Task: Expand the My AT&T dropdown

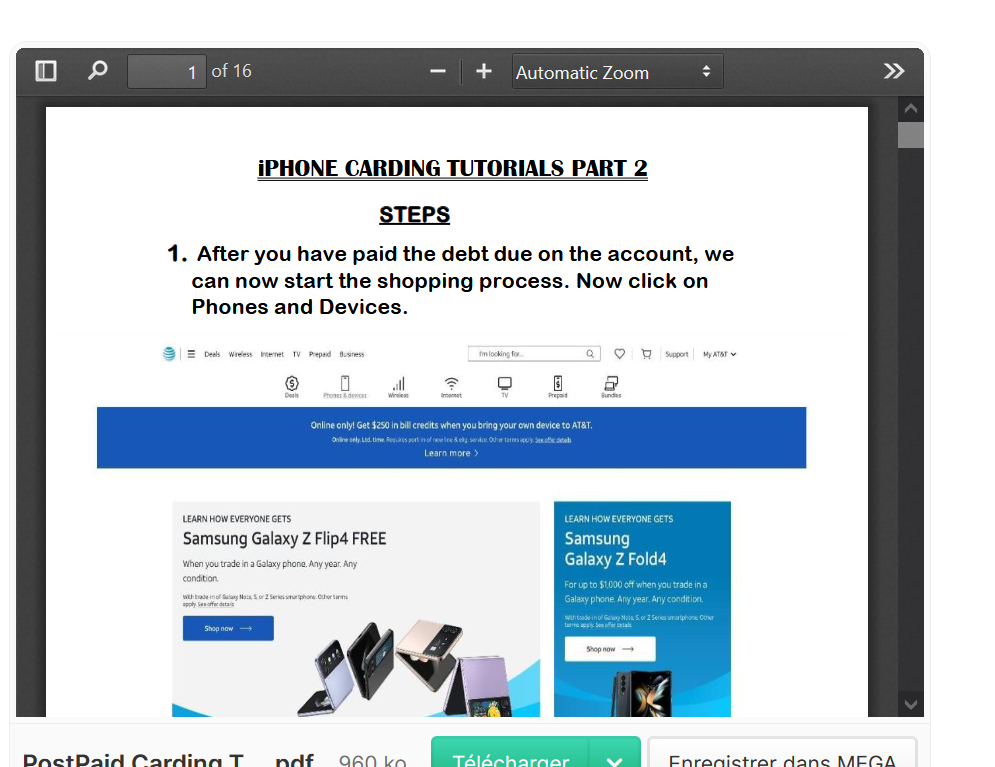Action: pos(717,354)
